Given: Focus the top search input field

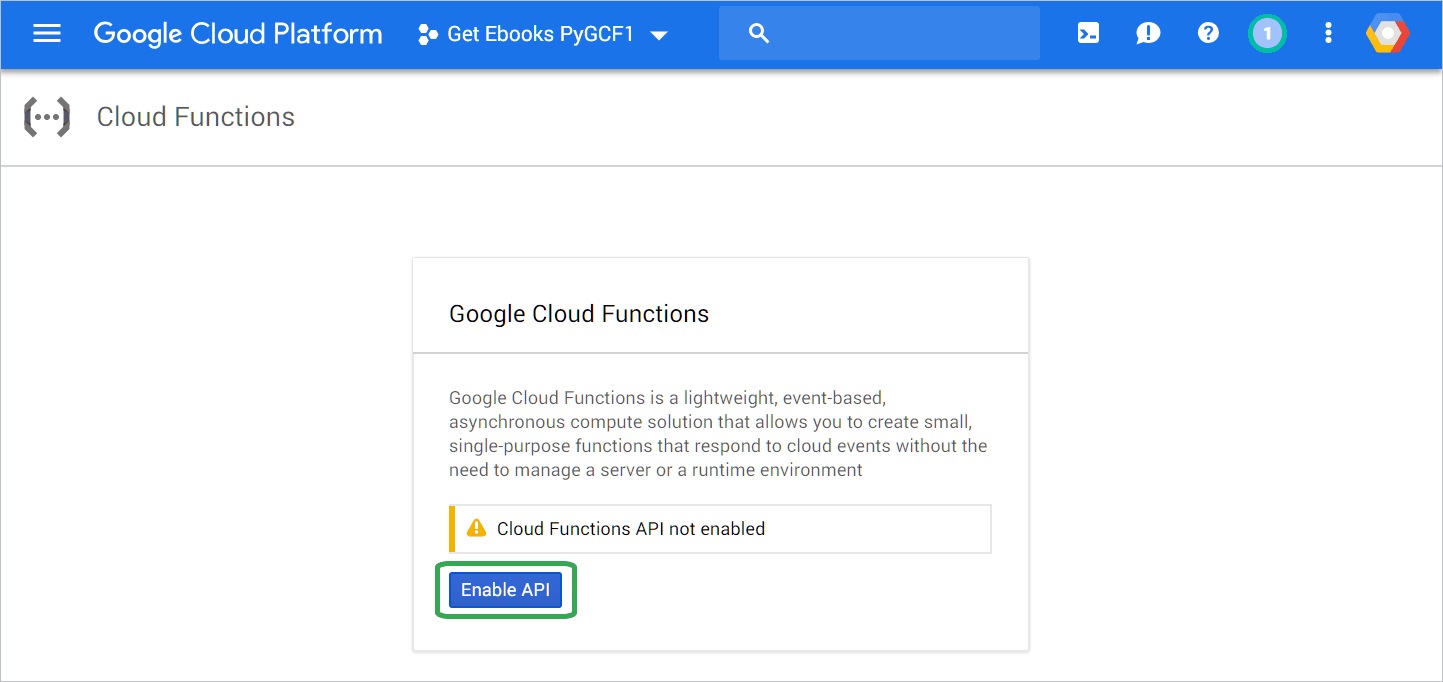Looking at the screenshot, I should [879, 34].
